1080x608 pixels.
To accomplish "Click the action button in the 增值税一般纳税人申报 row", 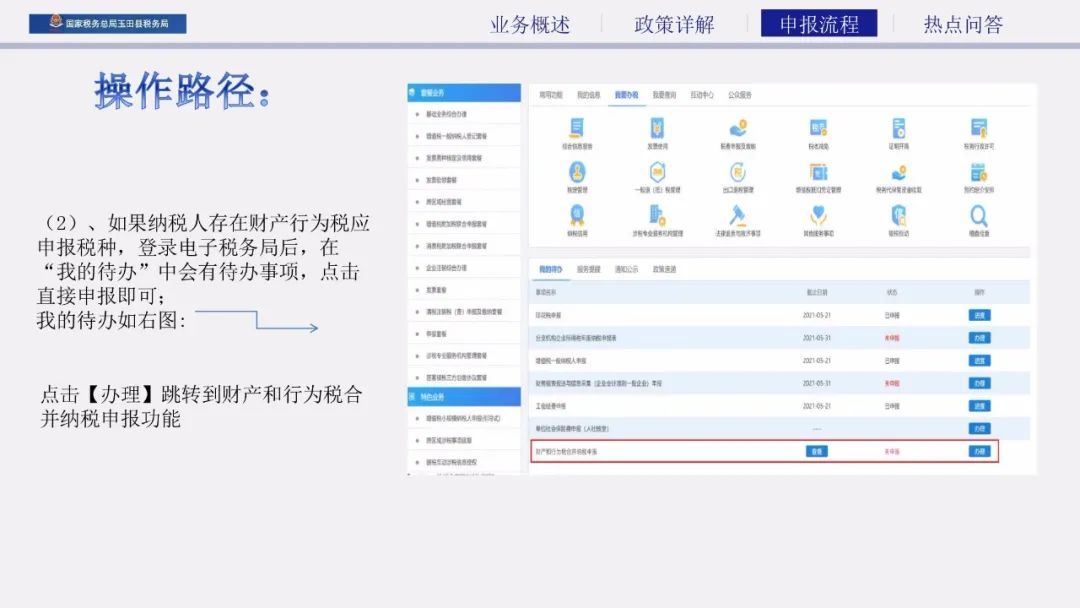I will pyautogui.click(x=979, y=361).
